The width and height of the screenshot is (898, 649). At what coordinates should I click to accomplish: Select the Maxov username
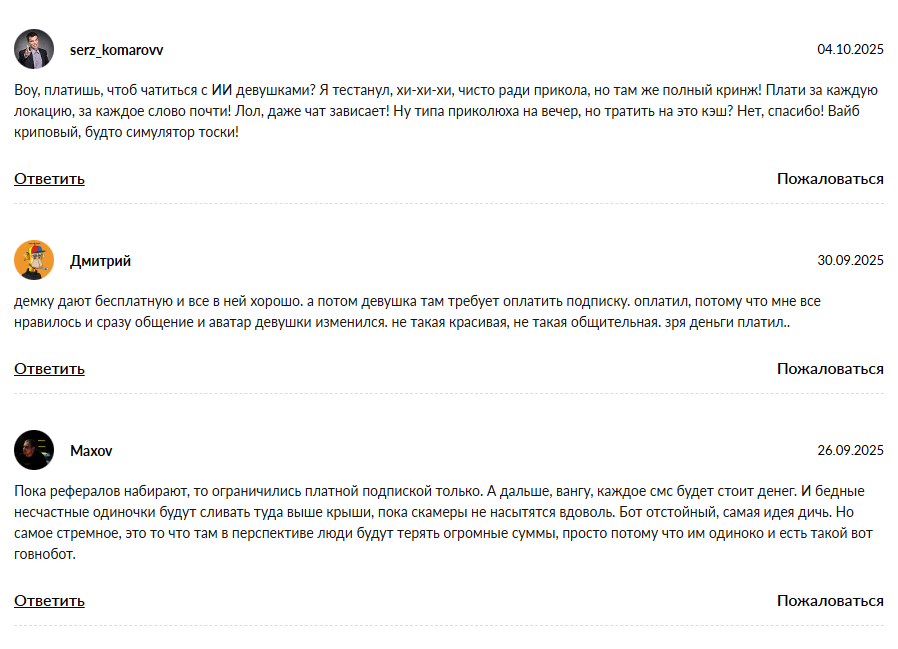coord(91,451)
